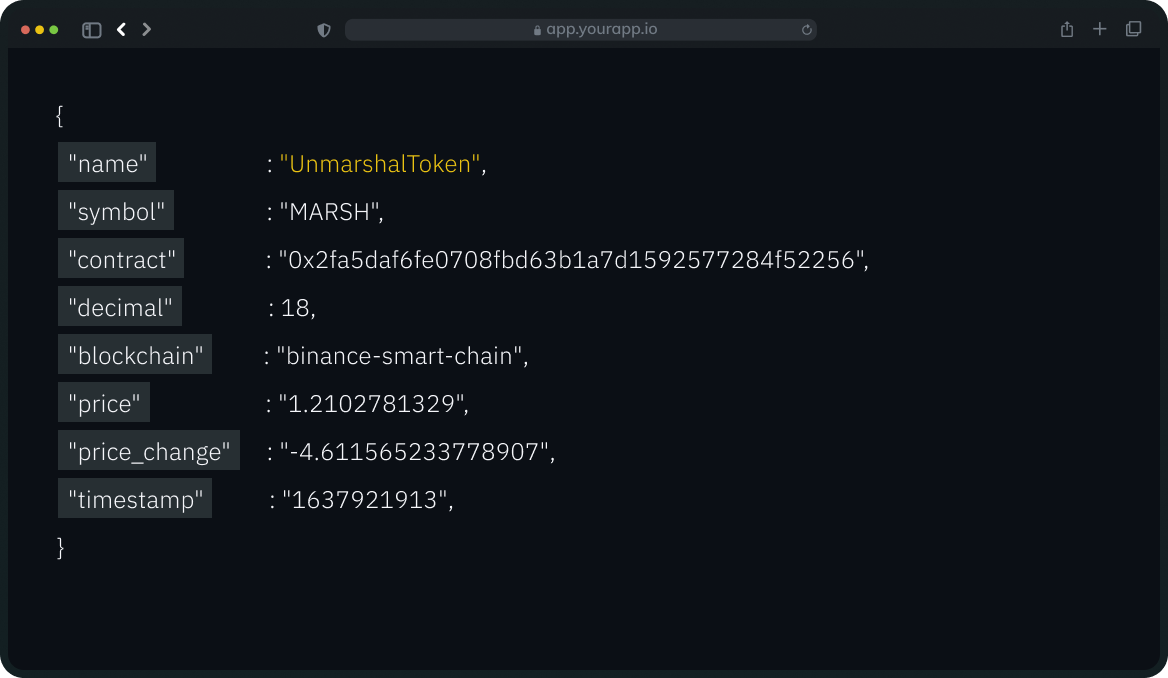Screen dimensions: 1168x678
Task: Select the "name" key label
Action: (x=107, y=164)
